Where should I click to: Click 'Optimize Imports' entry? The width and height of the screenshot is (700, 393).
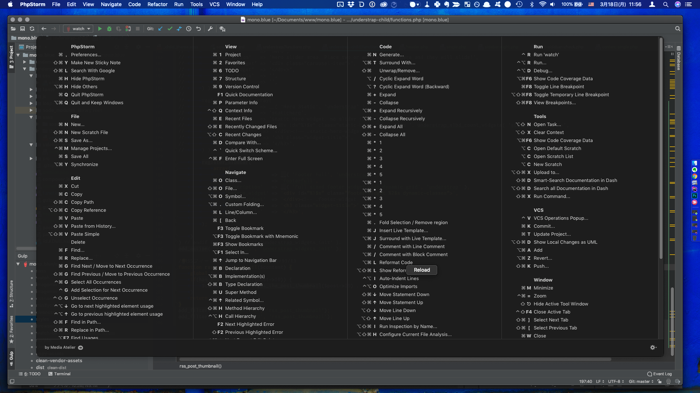[398, 286]
